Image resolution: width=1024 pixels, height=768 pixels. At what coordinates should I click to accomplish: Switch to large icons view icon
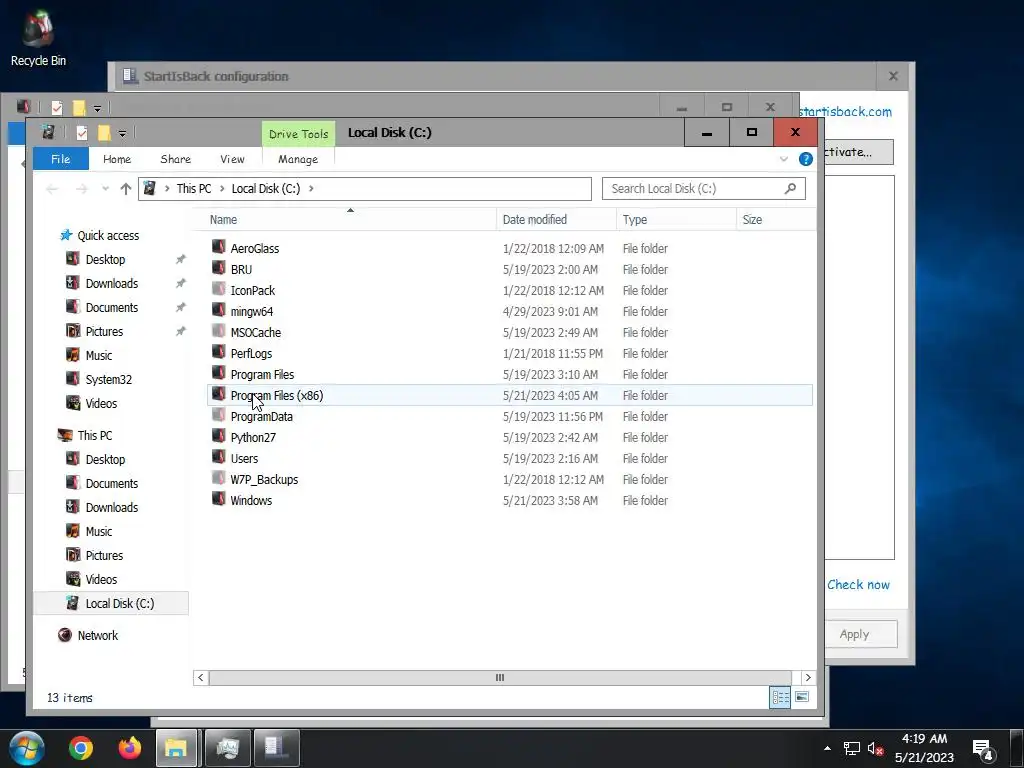802,697
